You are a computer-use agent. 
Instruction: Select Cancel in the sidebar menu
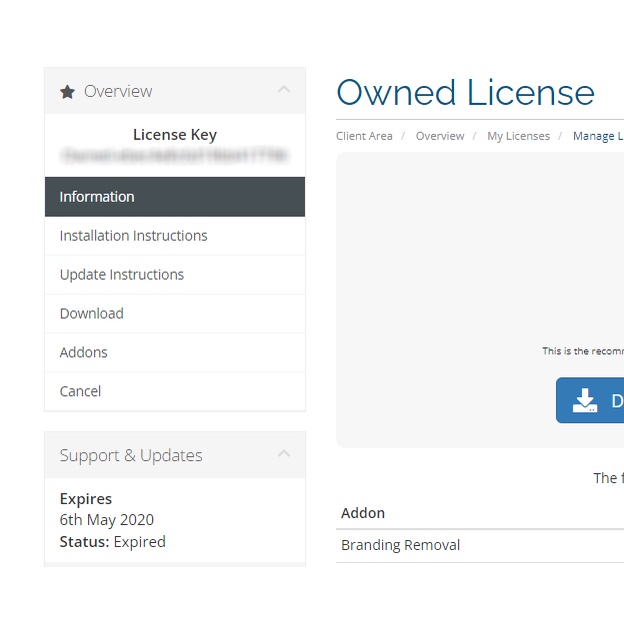[x=80, y=392]
